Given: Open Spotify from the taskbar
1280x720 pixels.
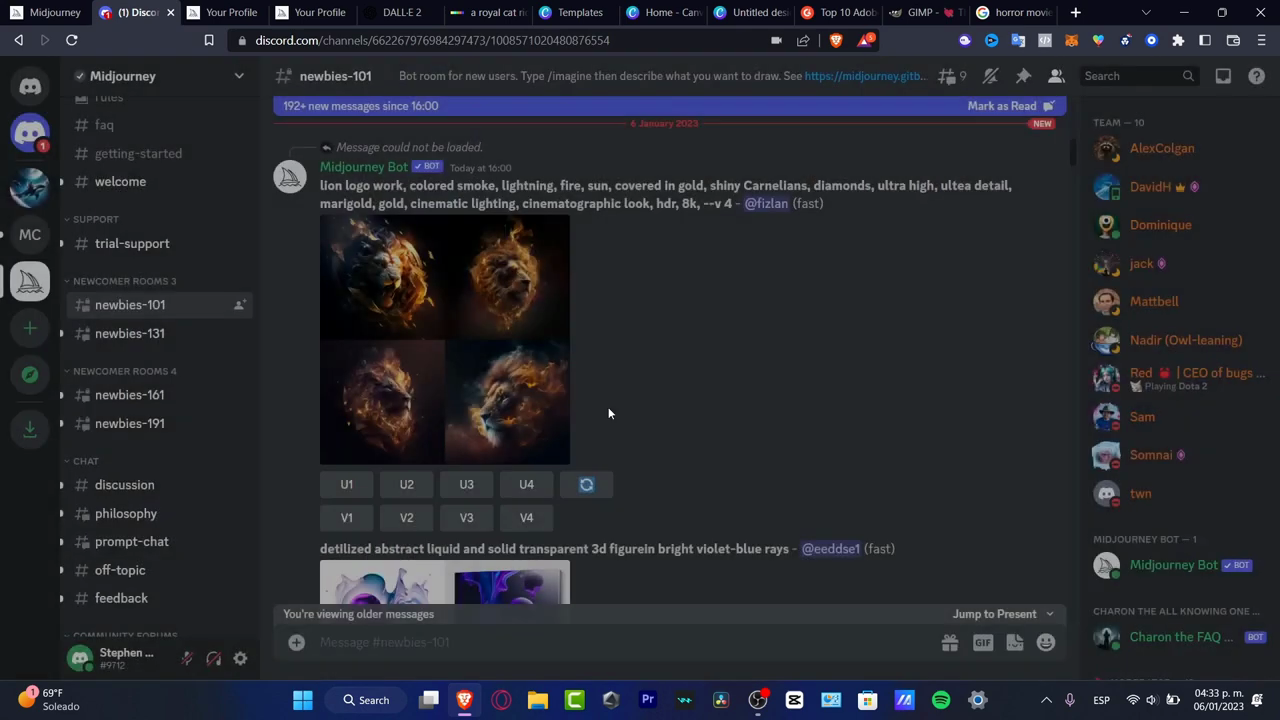Looking at the screenshot, I should coord(941,700).
